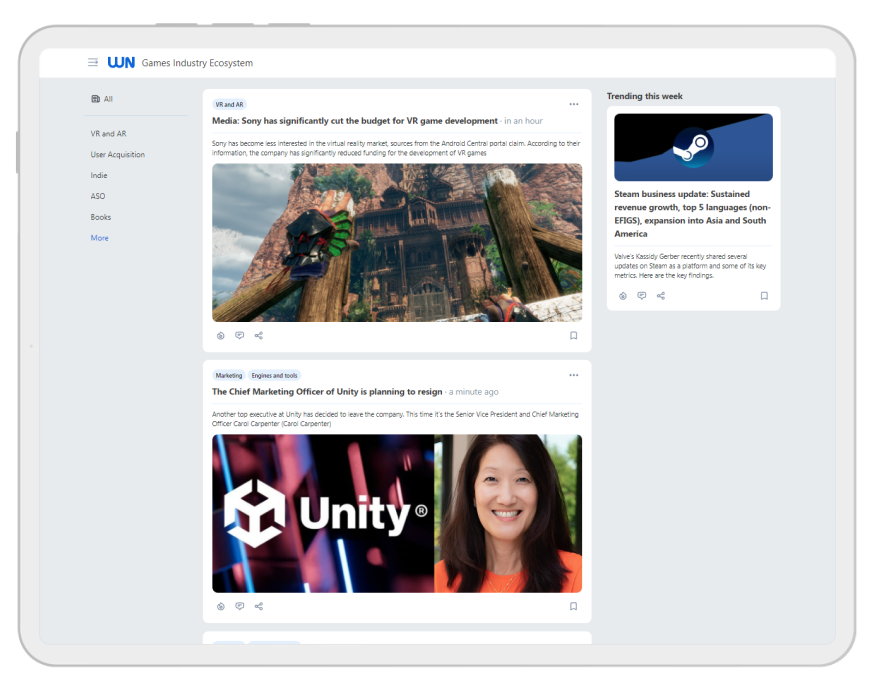Click the Games Industry Ecosystem title
The width and height of the screenshot is (872, 684).
tap(197, 63)
